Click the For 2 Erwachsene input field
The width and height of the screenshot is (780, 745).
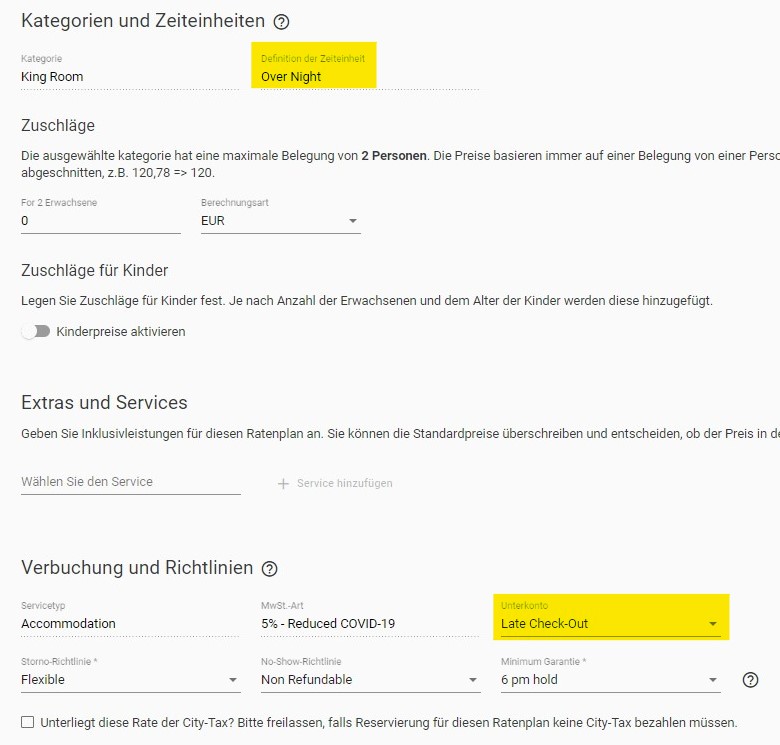click(x=100, y=221)
